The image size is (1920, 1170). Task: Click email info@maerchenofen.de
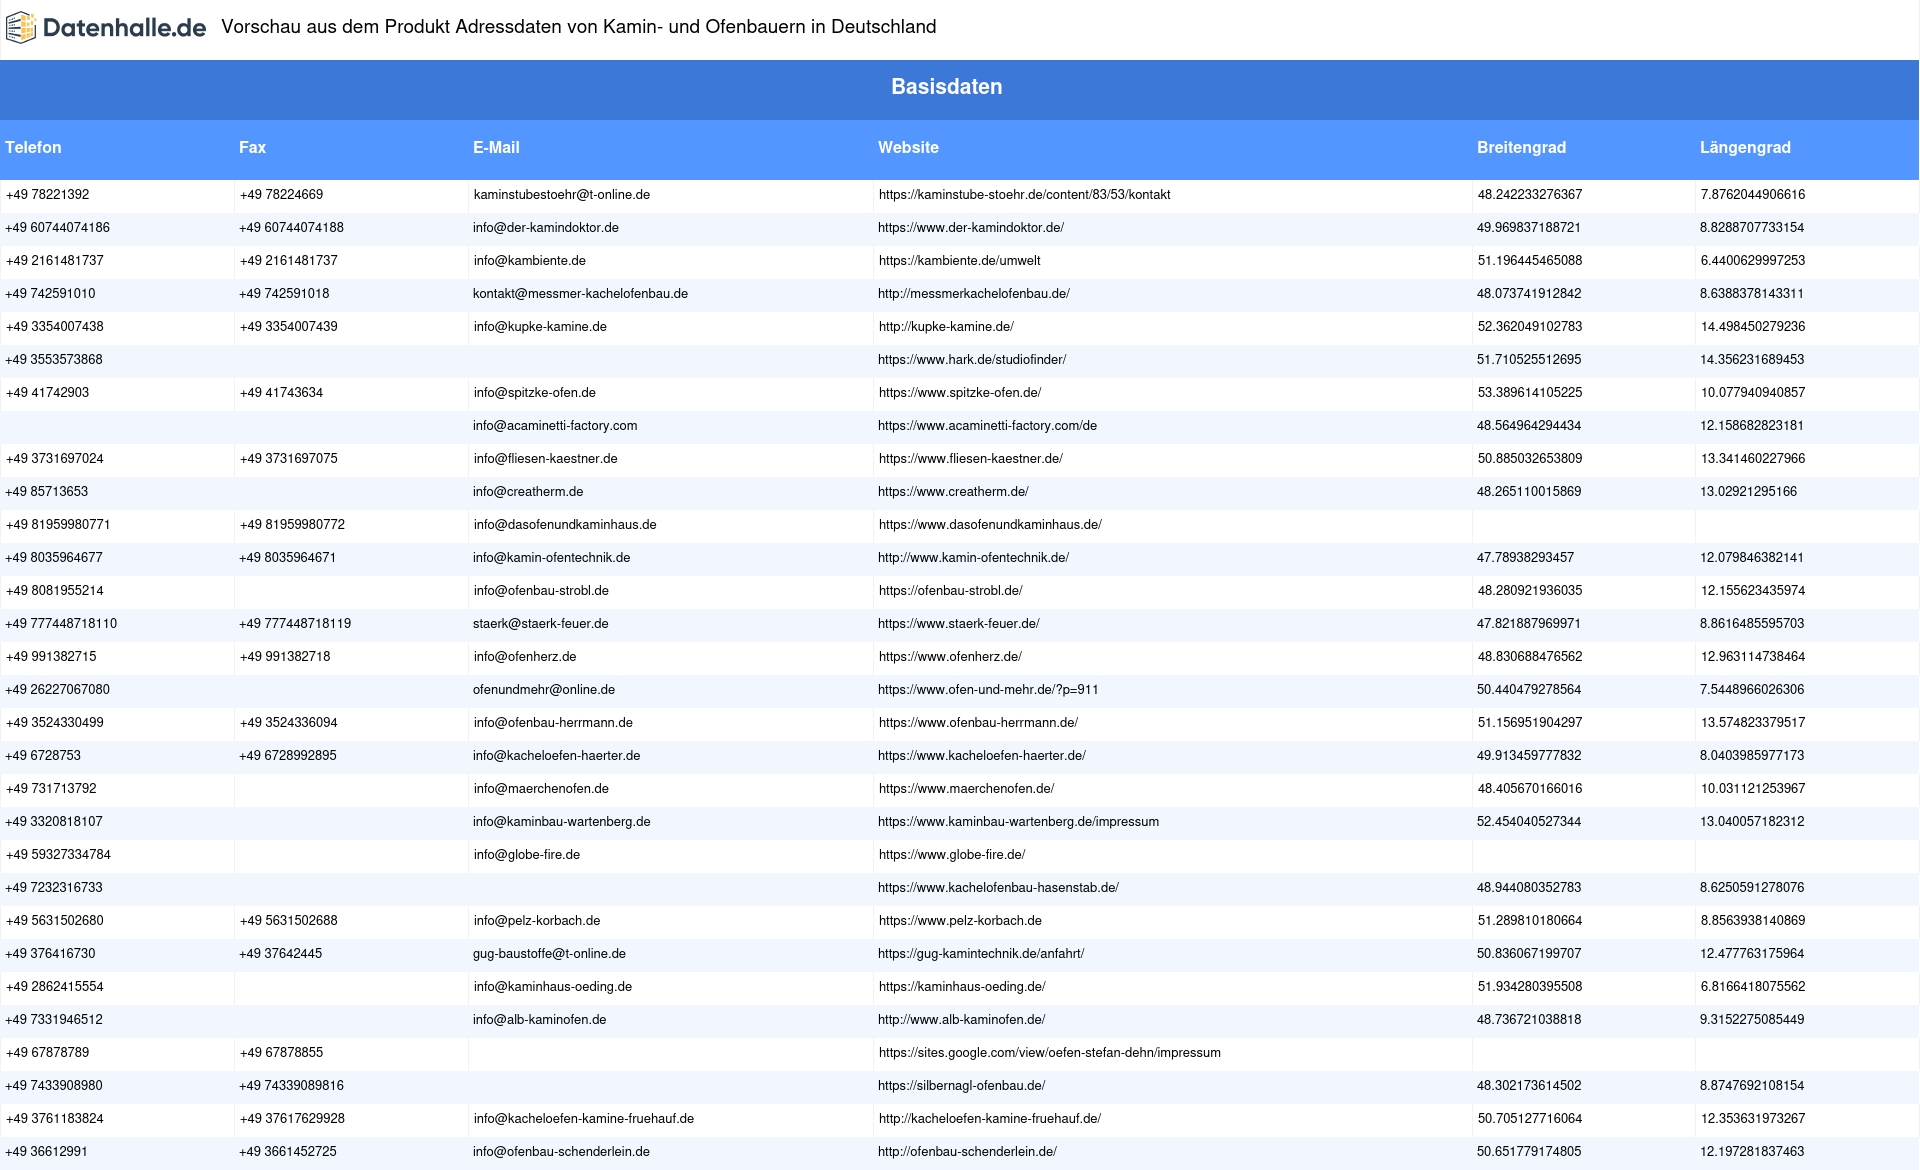pyautogui.click(x=541, y=789)
